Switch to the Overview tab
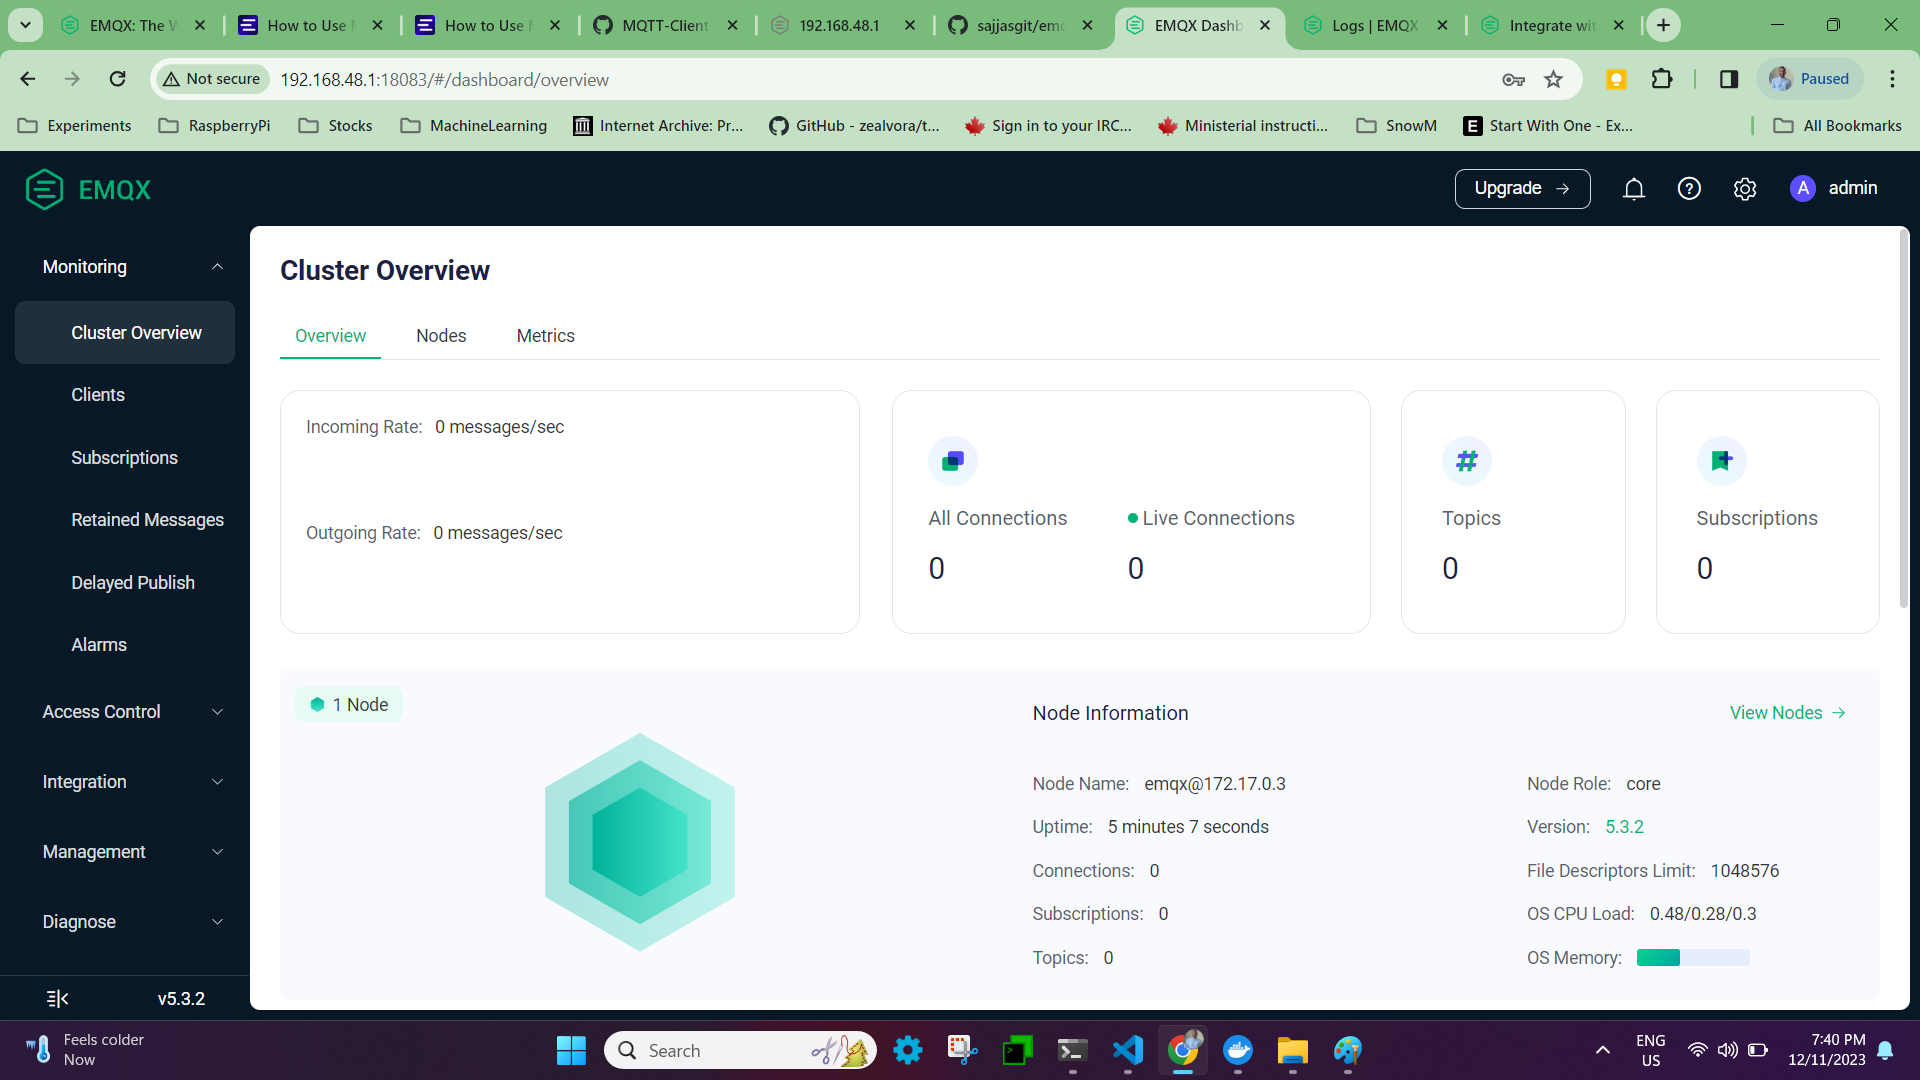Image resolution: width=1920 pixels, height=1080 pixels. tap(330, 336)
